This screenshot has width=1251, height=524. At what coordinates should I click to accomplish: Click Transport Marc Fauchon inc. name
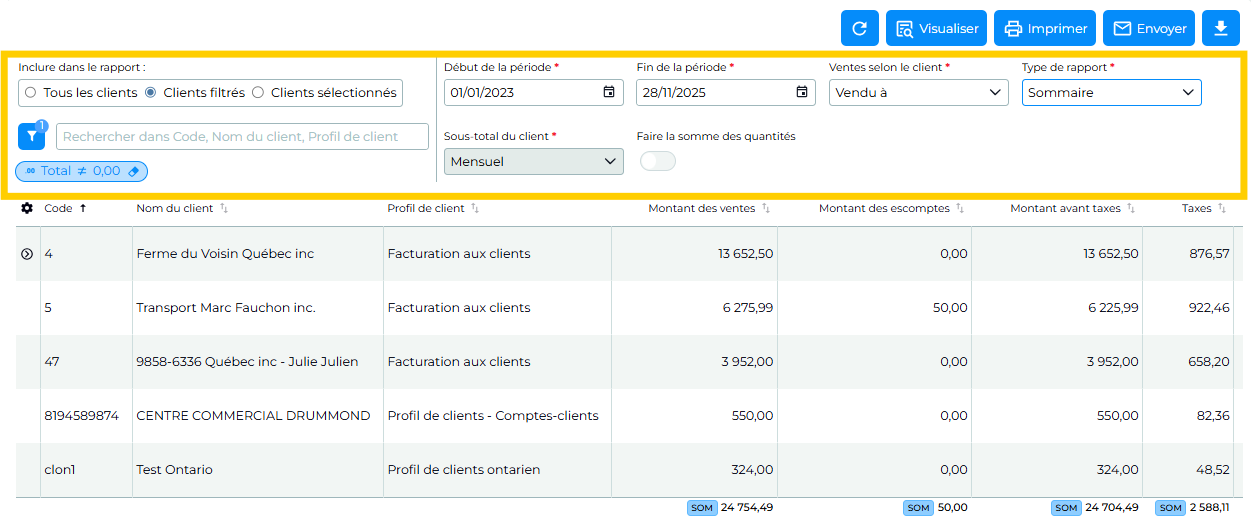pos(226,308)
